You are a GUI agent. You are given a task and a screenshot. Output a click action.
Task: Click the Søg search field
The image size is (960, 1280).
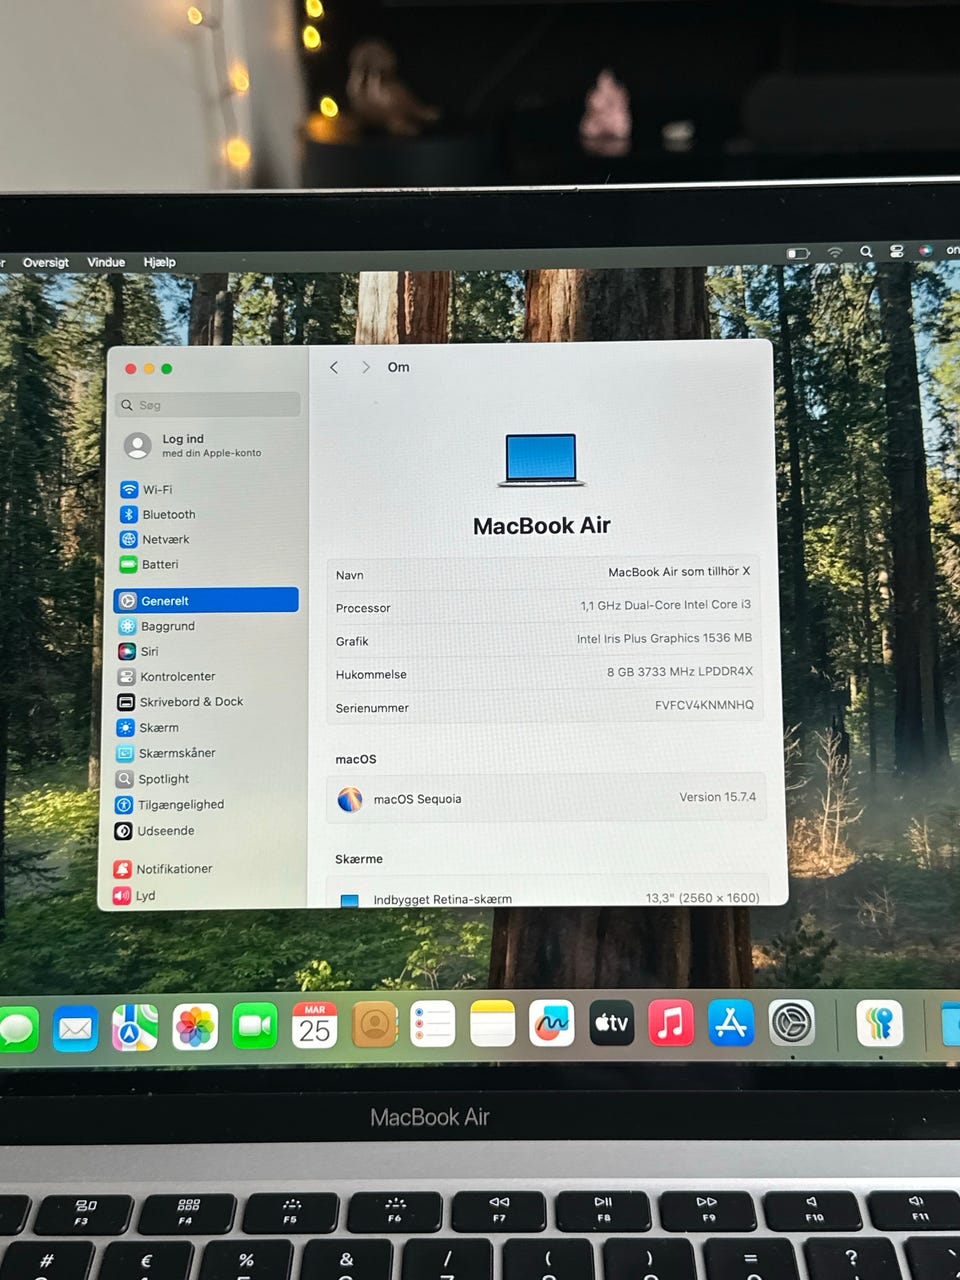tap(208, 404)
